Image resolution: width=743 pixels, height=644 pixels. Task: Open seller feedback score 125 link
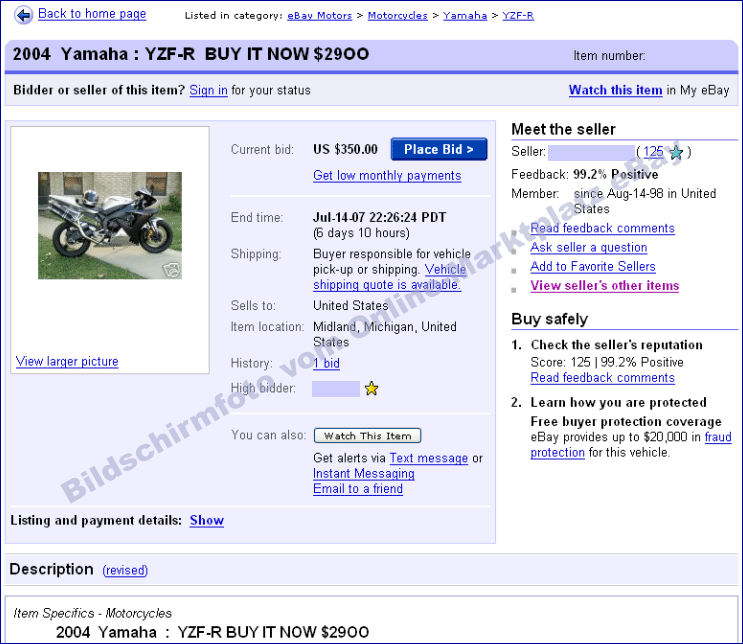tap(653, 152)
